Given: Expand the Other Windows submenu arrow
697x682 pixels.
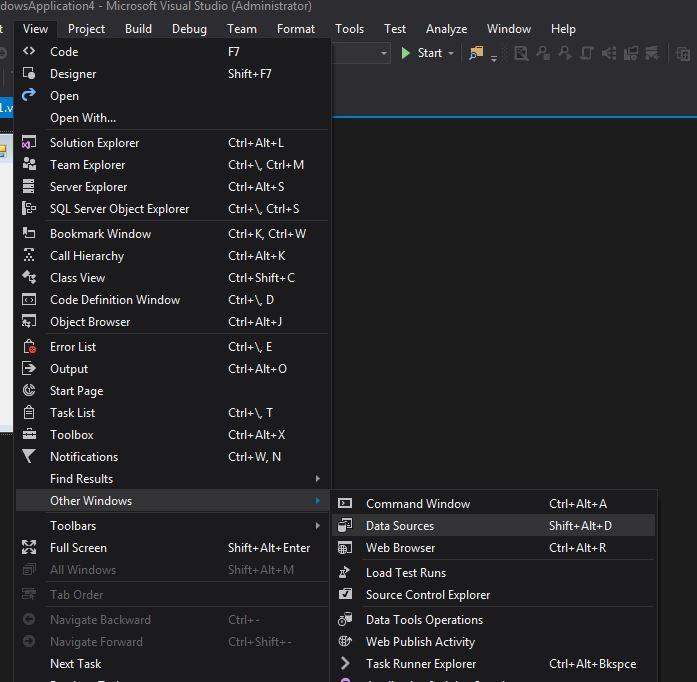Looking at the screenshot, I should click(x=317, y=501).
